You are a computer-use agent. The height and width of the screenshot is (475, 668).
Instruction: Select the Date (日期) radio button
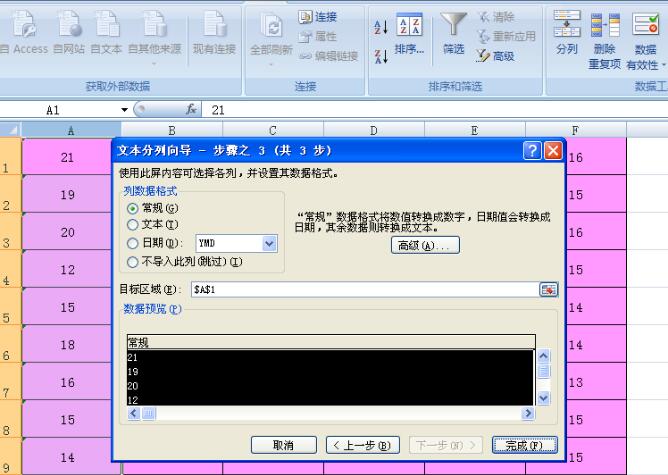tap(132, 243)
